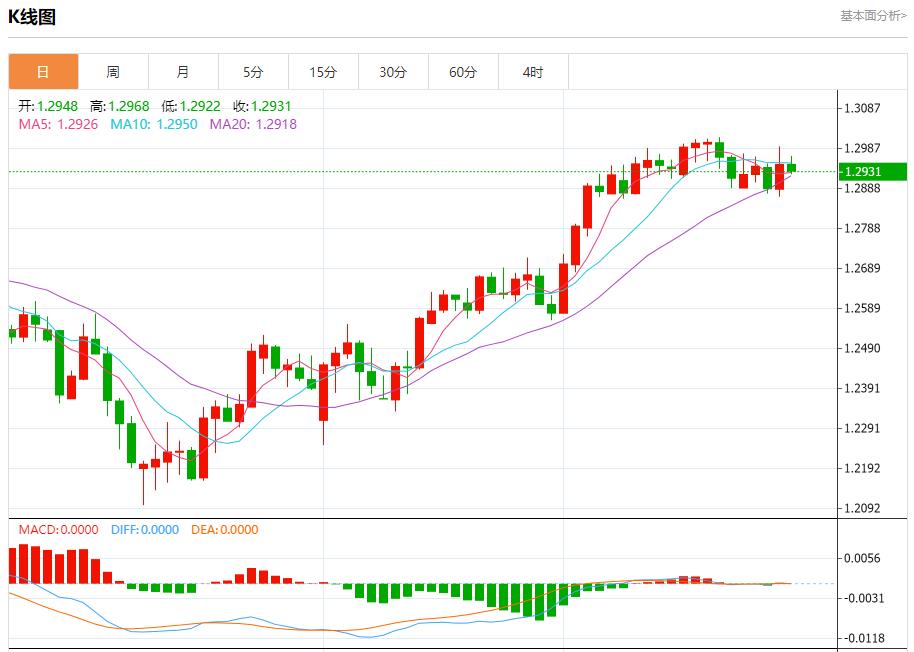This screenshot has width=914, height=652.
Task: Click the 高:1.2968 high price value
Action: pyautogui.click(x=119, y=106)
